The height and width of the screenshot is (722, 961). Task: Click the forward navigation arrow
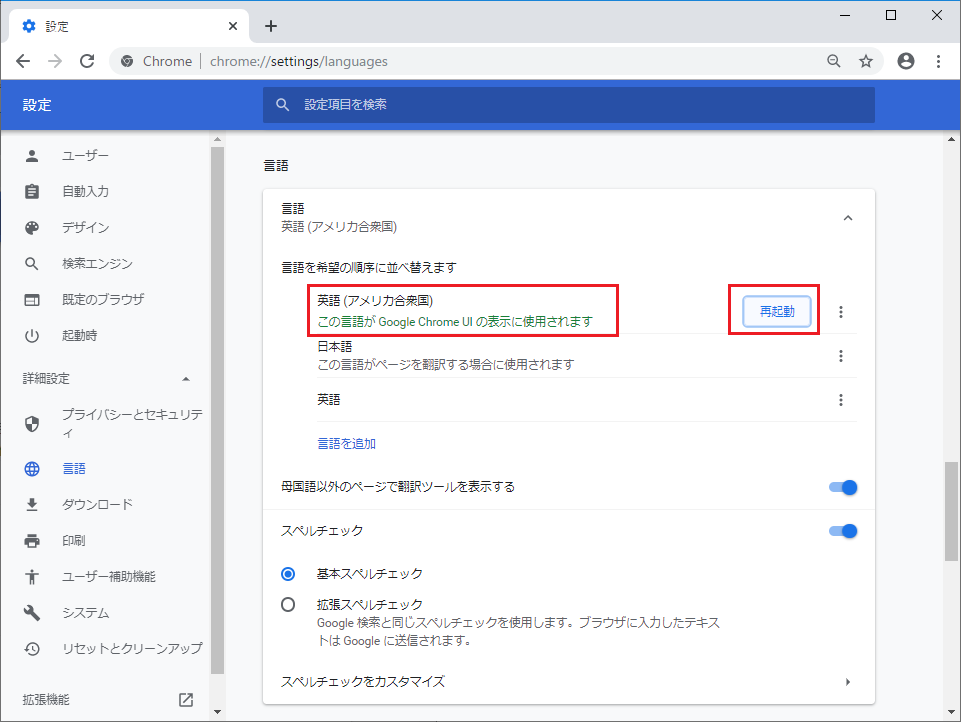55,61
